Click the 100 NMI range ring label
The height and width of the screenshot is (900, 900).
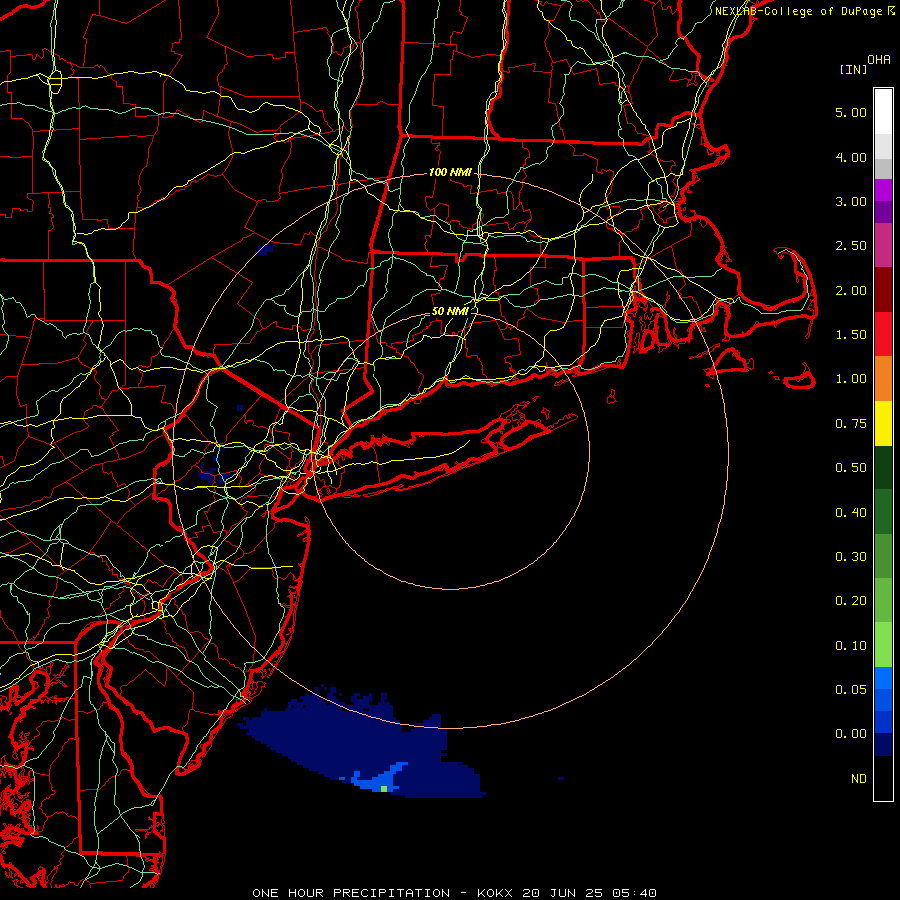(x=450, y=172)
